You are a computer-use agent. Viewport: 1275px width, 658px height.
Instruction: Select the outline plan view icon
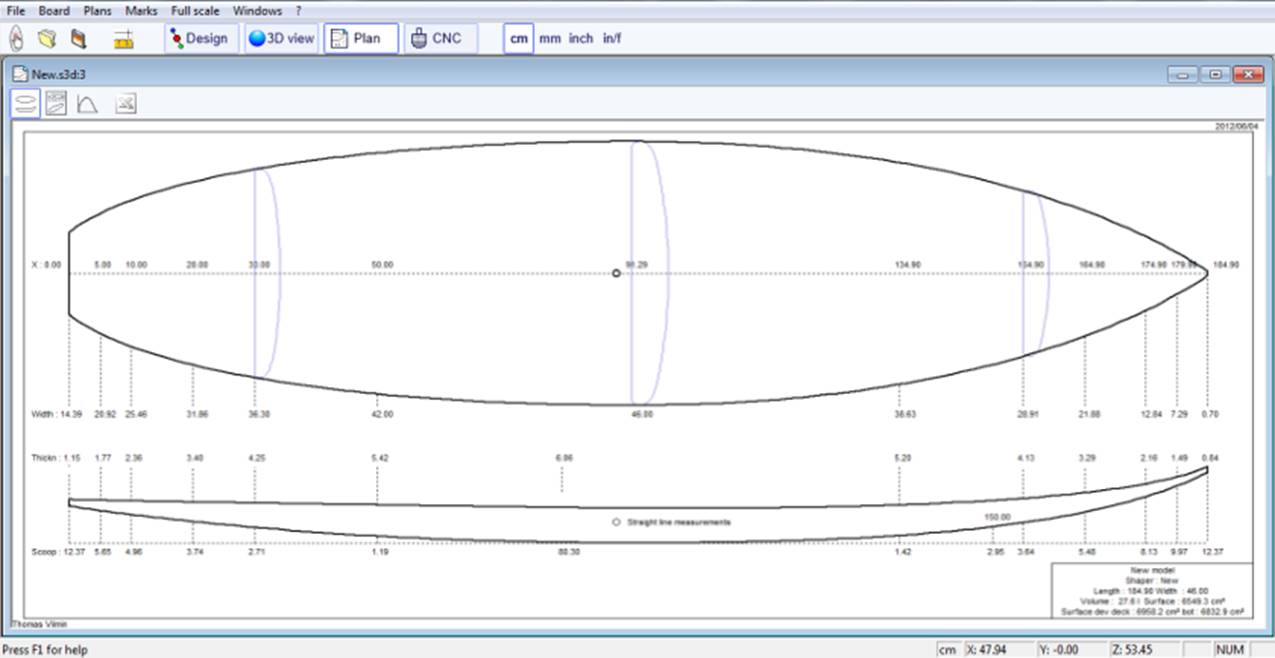(26, 103)
